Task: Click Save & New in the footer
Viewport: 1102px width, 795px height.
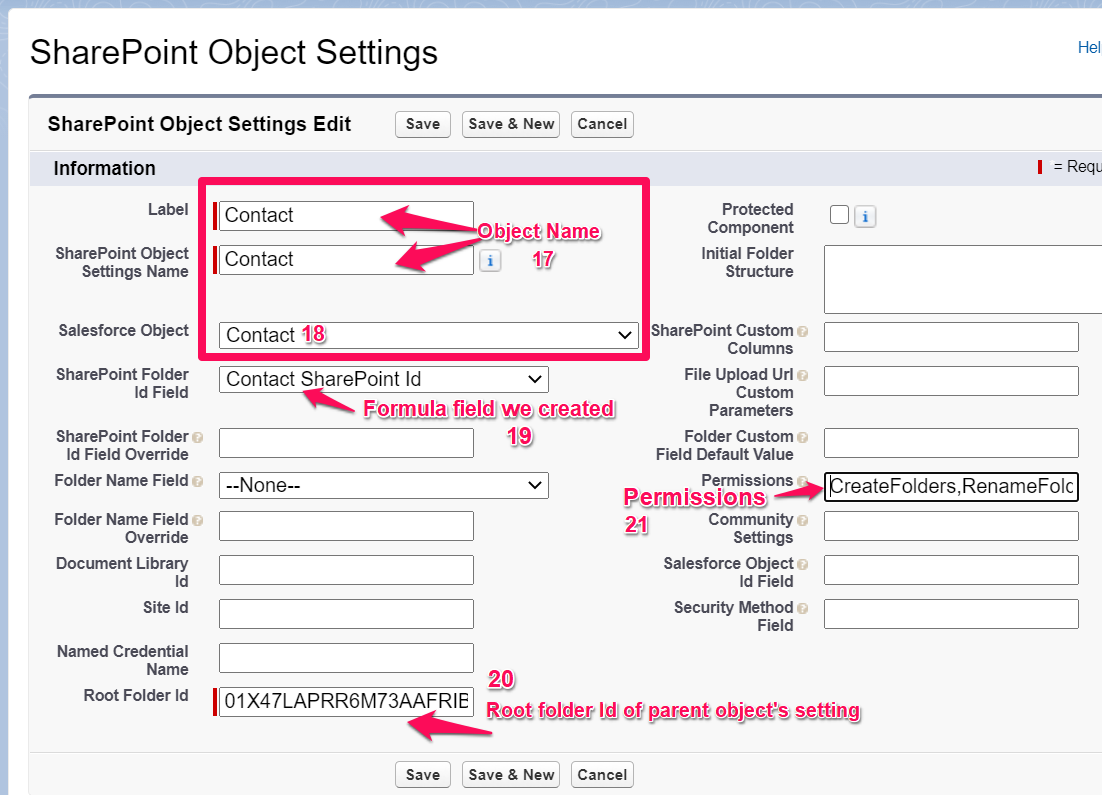Action: coord(511,775)
